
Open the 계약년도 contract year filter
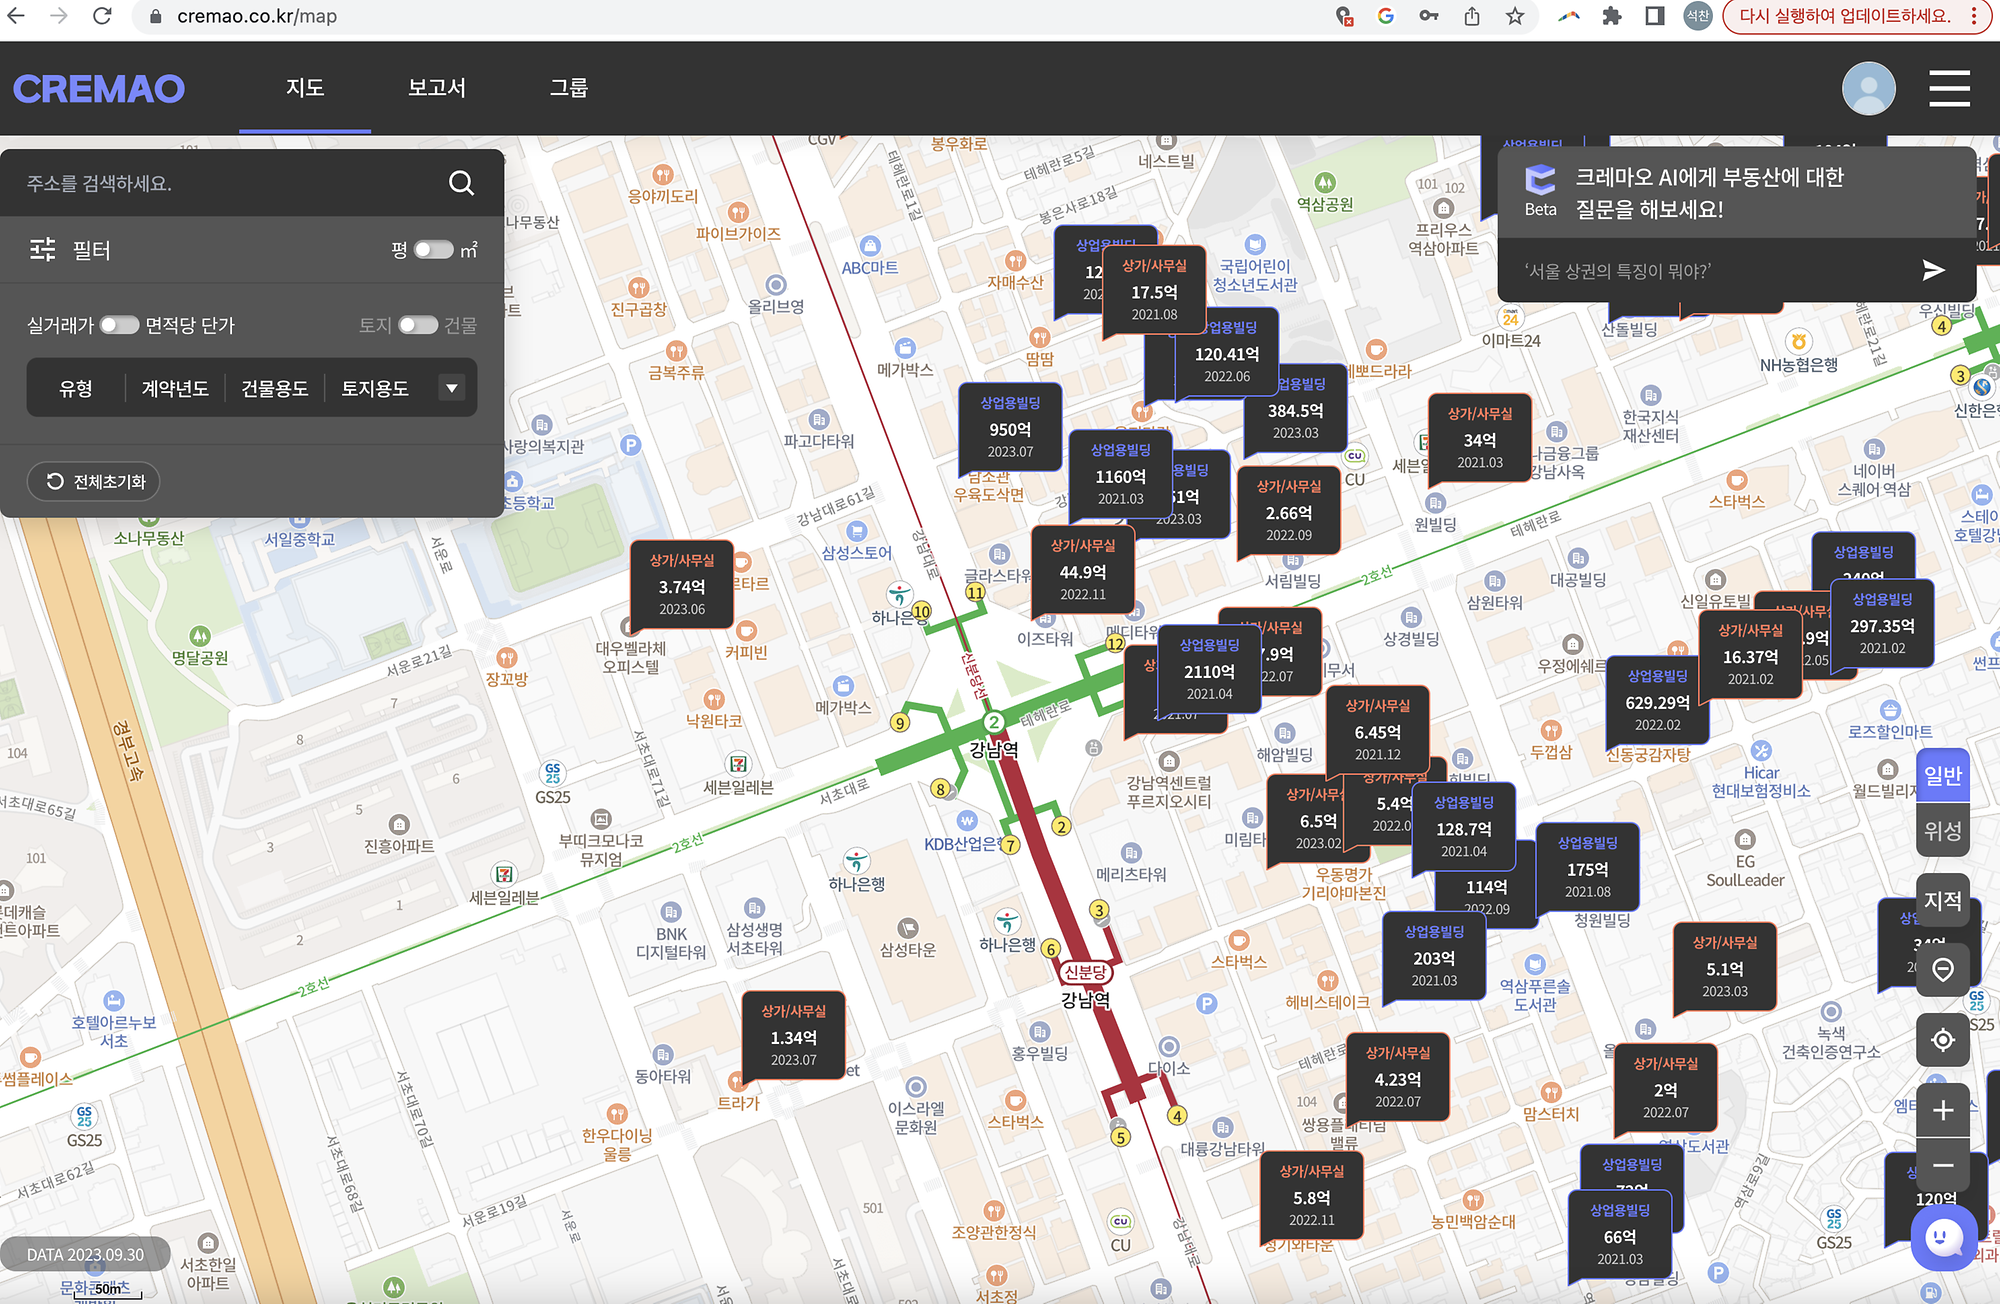175,388
